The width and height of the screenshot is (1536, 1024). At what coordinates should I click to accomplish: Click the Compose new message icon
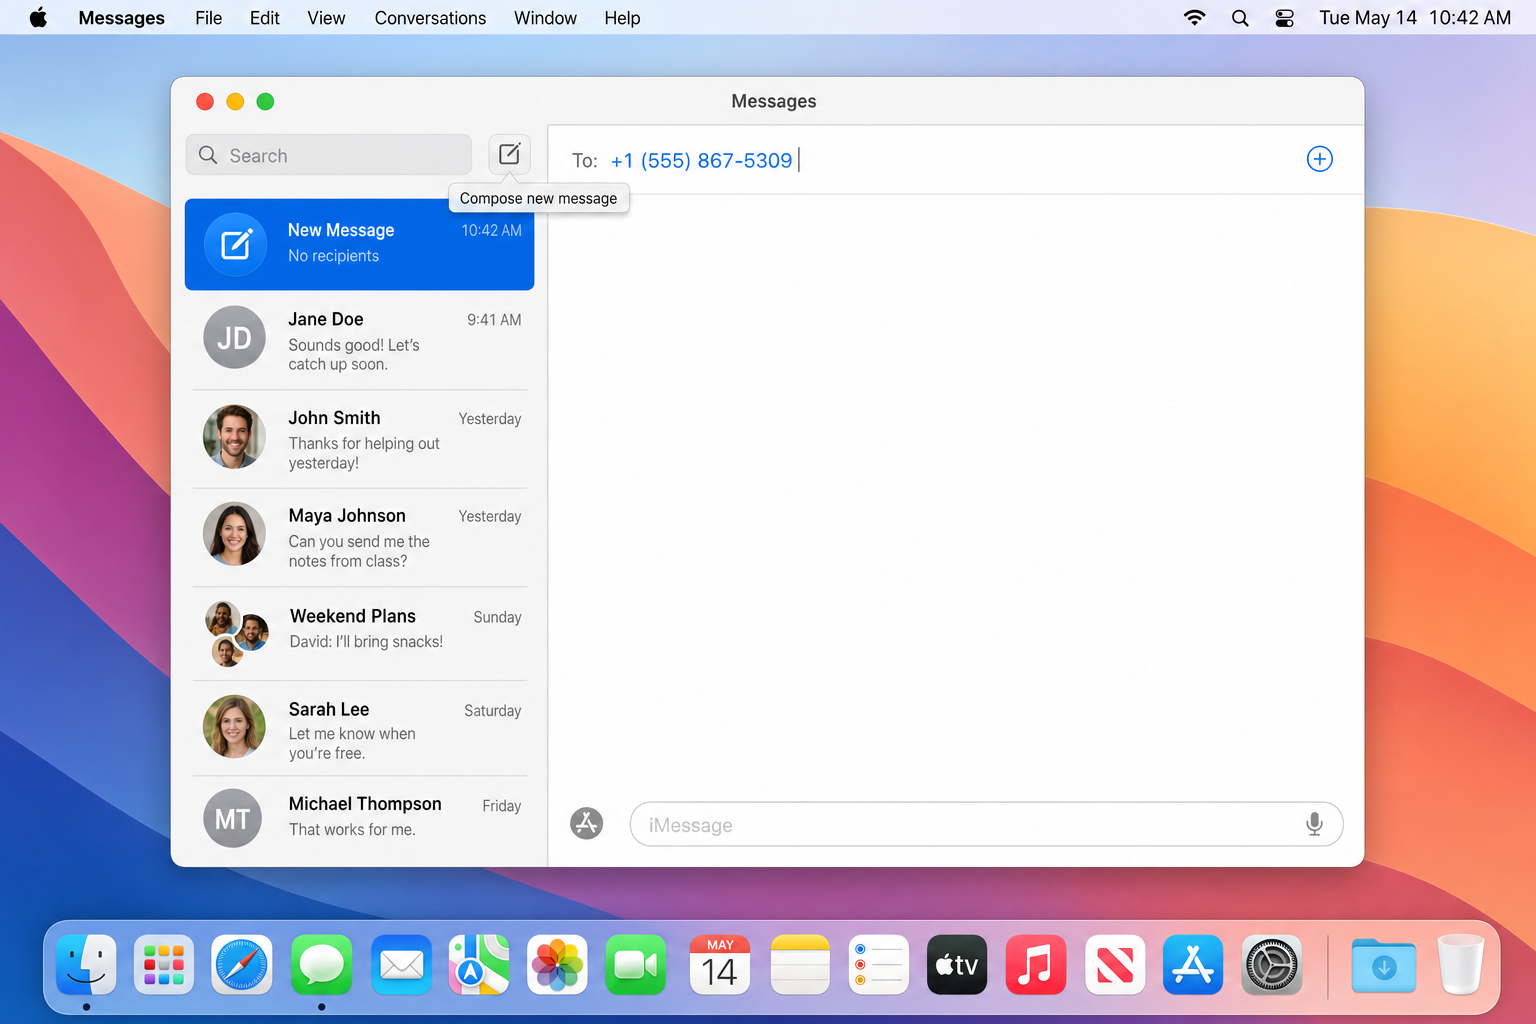[x=509, y=154]
